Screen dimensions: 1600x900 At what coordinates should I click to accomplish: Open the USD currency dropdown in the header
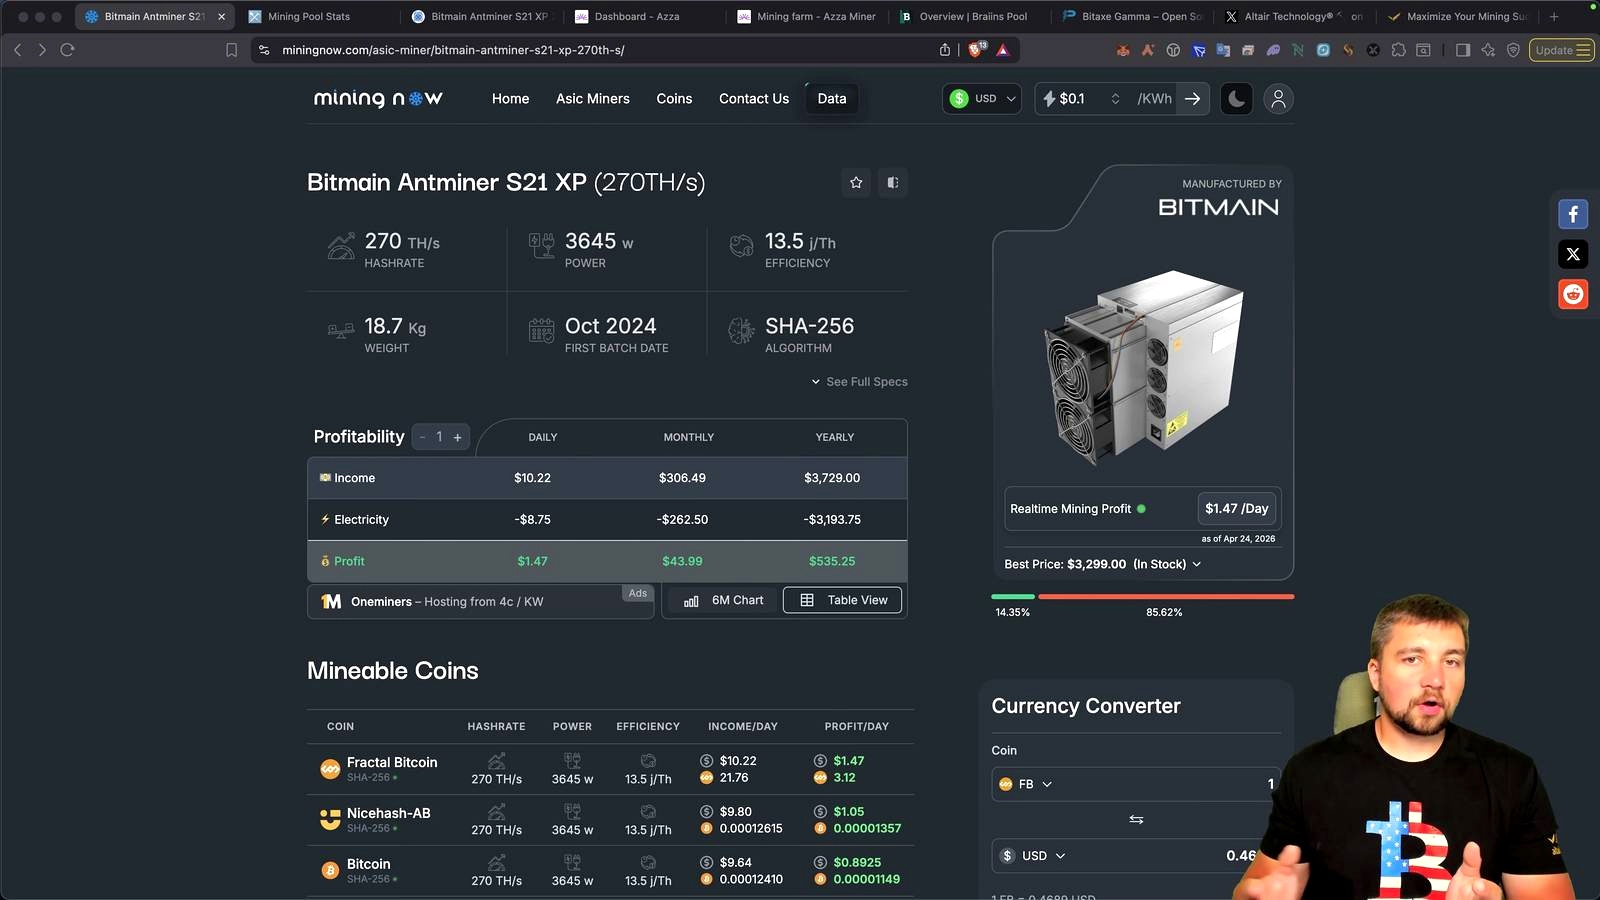(x=982, y=99)
